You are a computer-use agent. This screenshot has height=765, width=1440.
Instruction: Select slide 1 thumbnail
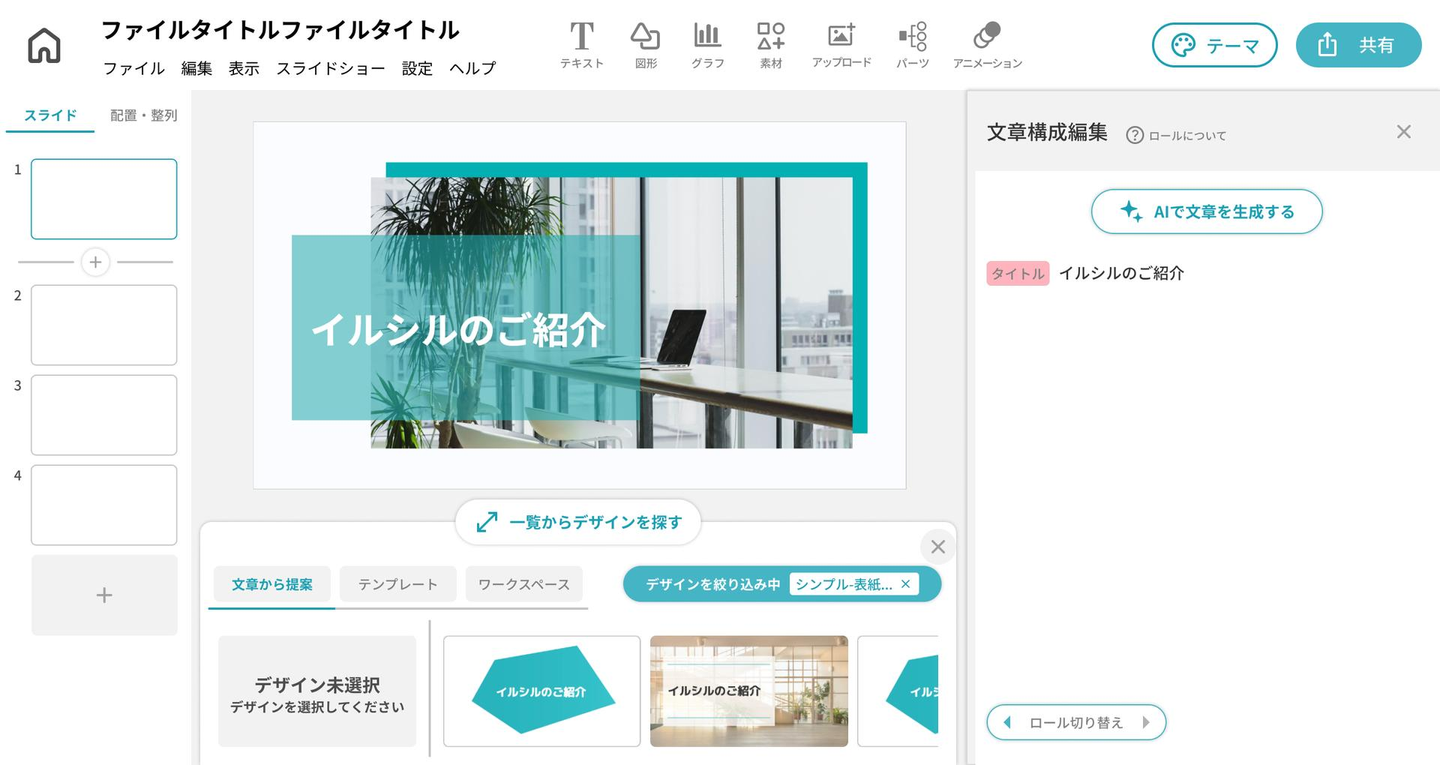(x=104, y=199)
